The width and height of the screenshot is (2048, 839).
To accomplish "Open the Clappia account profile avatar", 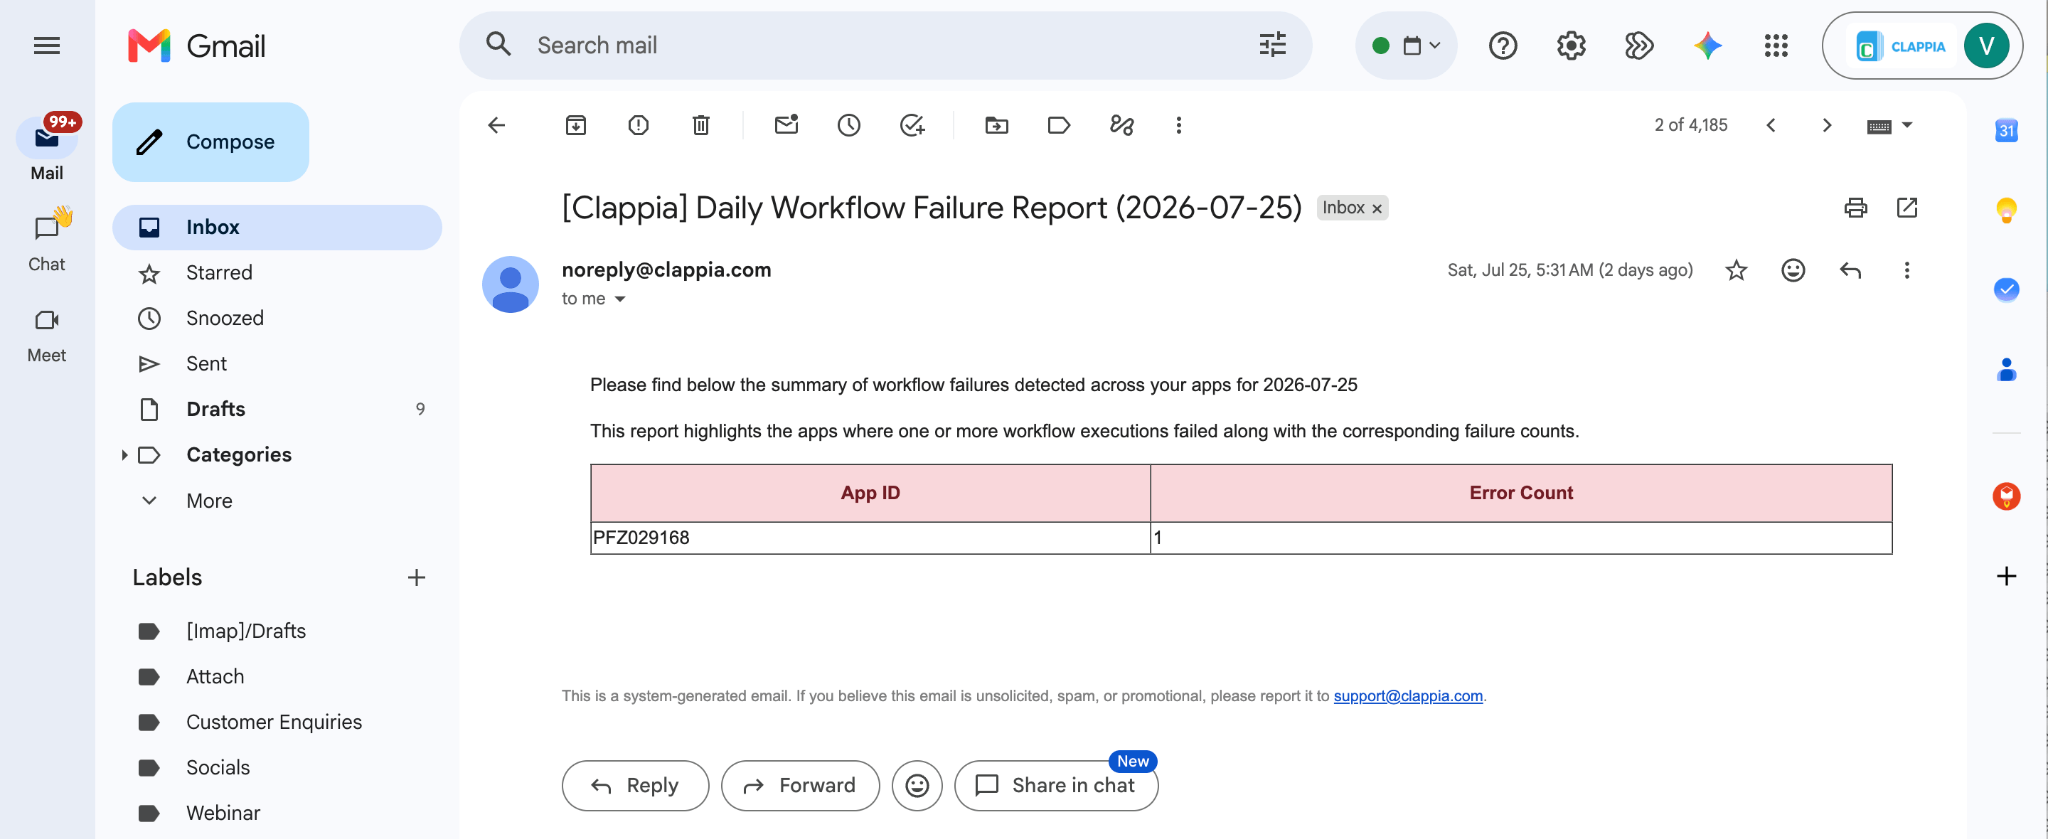I will click(x=1986, y=46).
